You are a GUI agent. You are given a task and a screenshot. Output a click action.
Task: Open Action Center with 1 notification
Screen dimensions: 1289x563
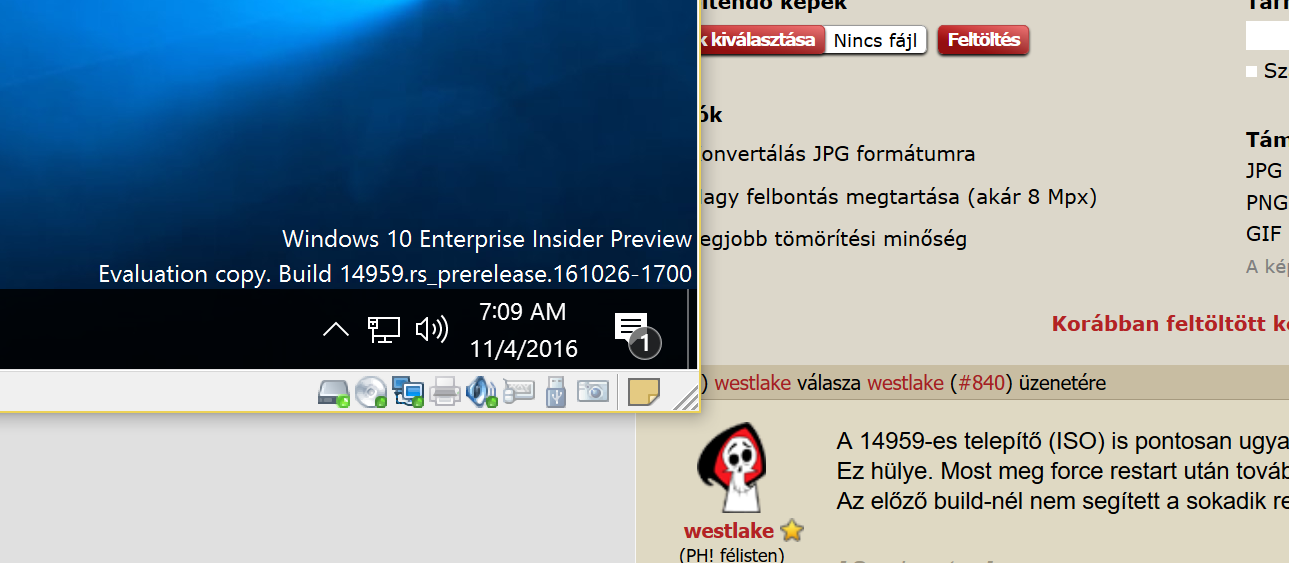tap(636, 334)
